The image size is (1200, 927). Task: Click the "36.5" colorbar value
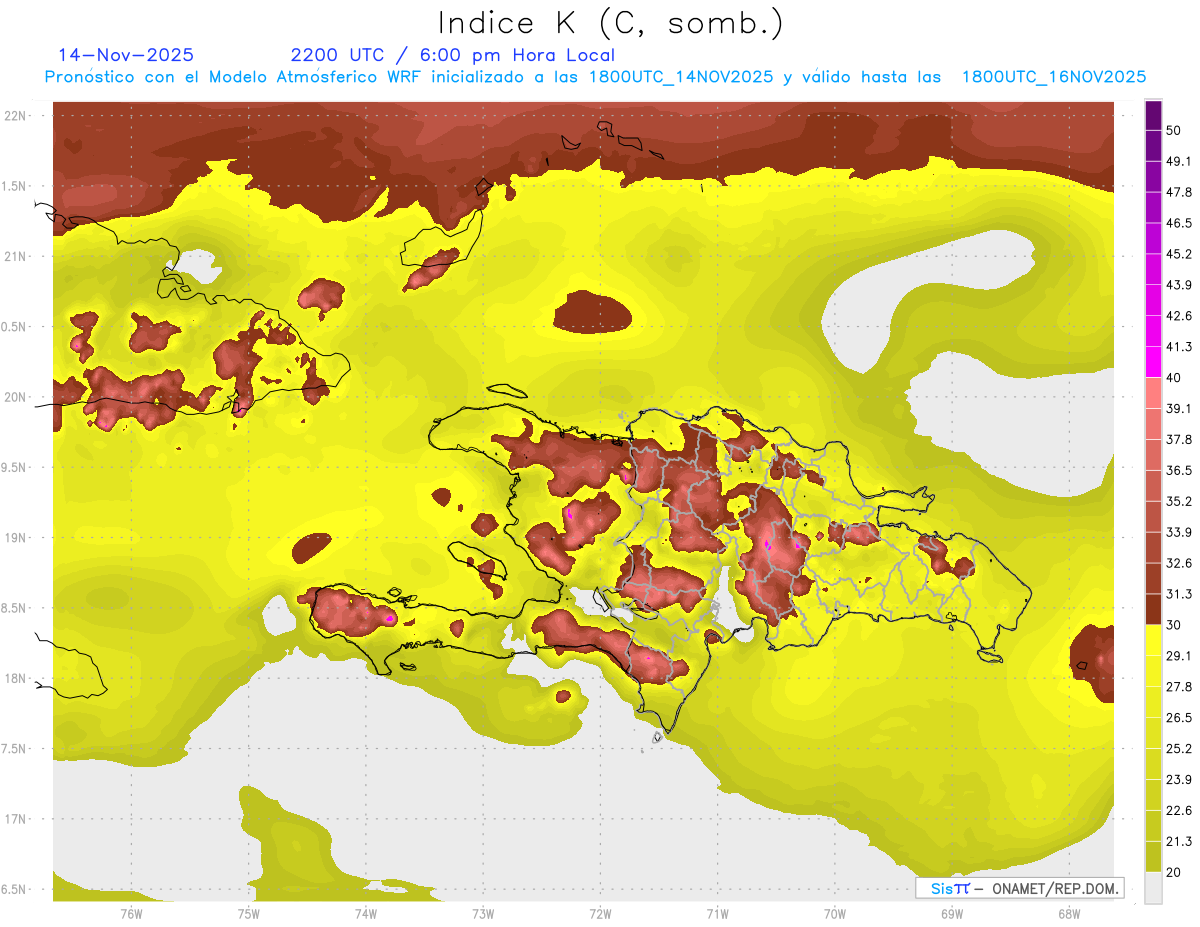click(x=1179, y=470)
